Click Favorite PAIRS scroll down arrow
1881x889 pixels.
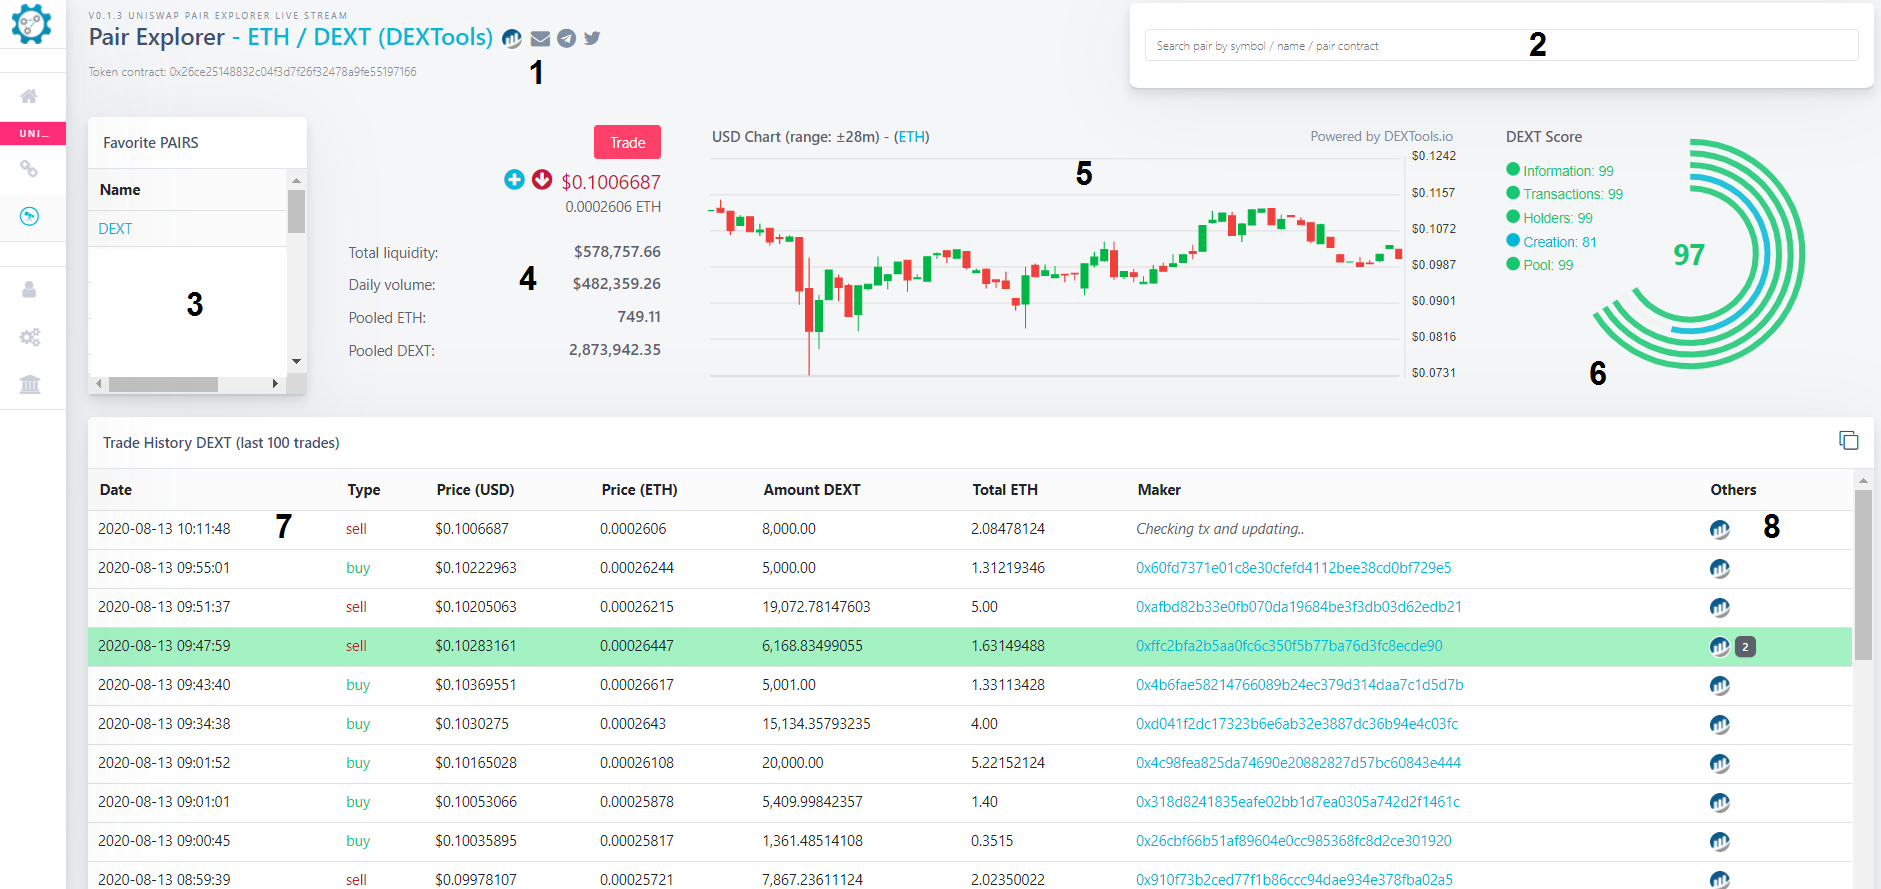pos(296,361)
